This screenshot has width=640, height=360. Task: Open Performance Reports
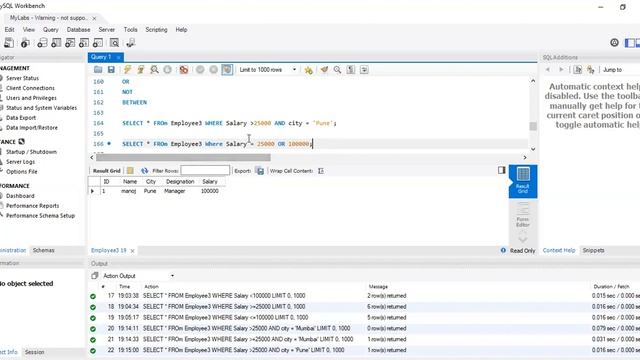point(32,206)
